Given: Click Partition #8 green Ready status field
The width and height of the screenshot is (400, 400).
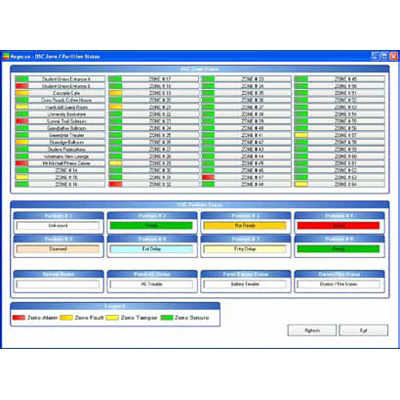Looking at the screenshot, I should click(338, 249).
